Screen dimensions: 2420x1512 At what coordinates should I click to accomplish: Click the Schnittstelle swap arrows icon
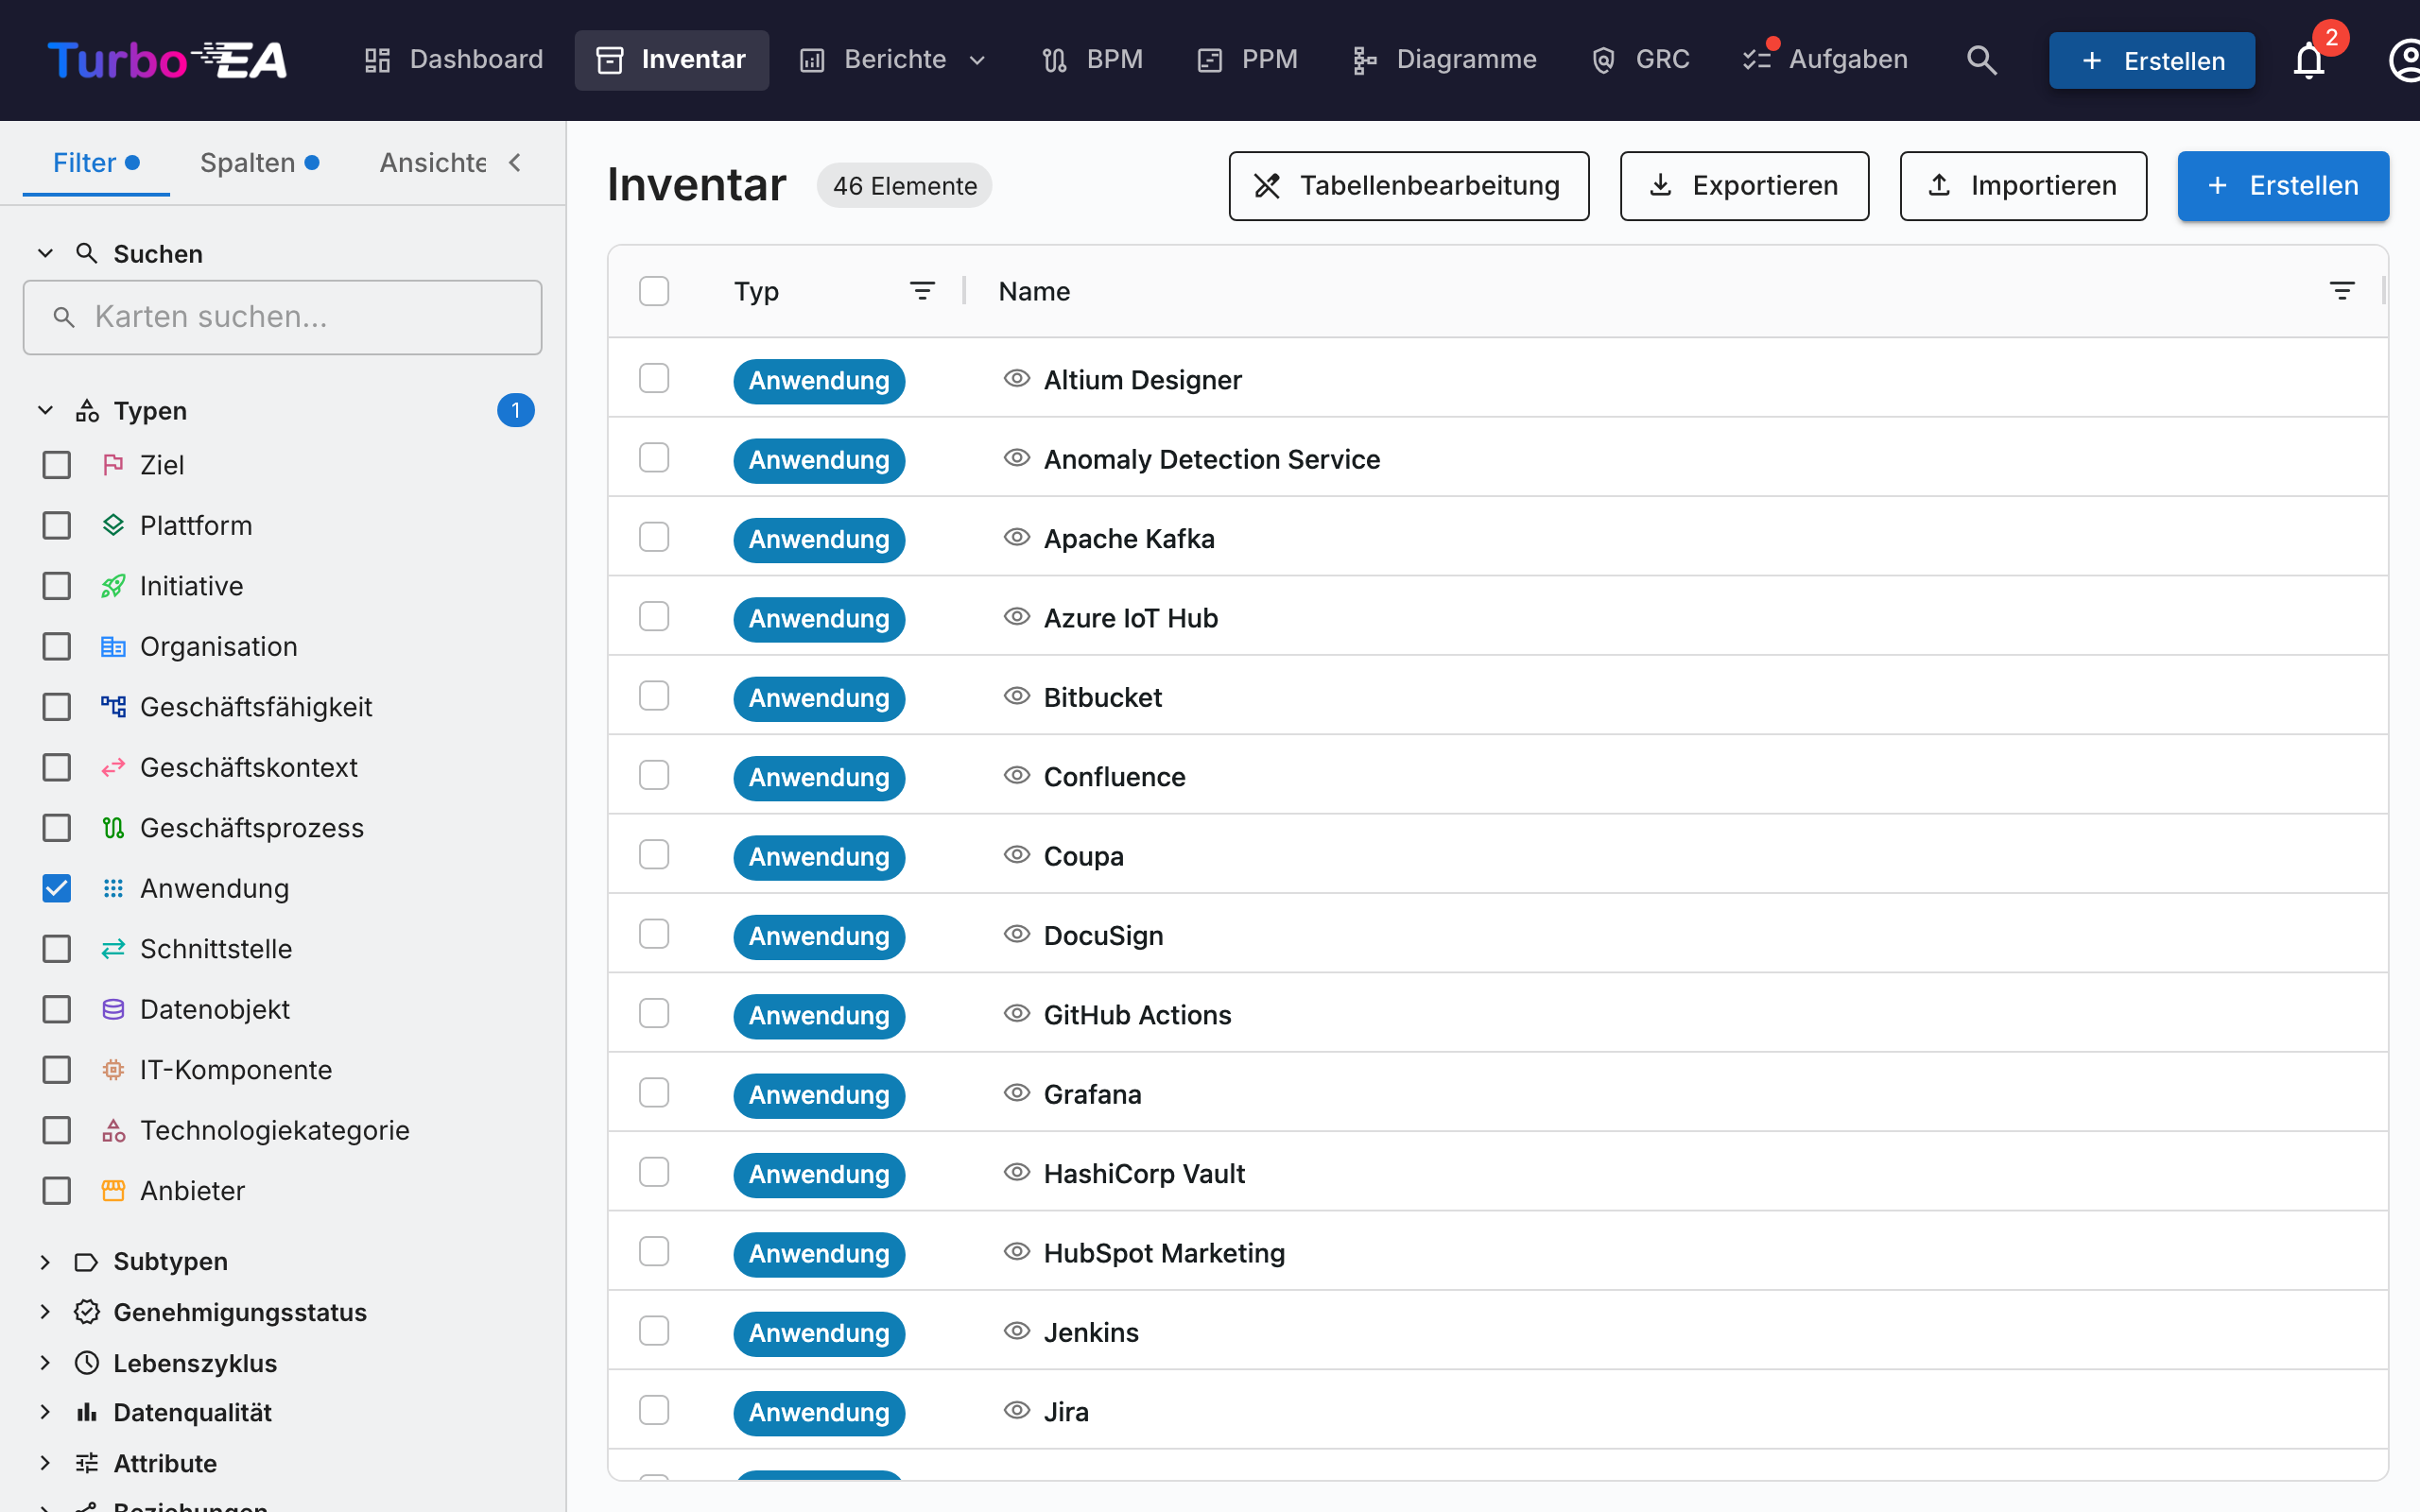pyautogui.click(x=113, y=949)
